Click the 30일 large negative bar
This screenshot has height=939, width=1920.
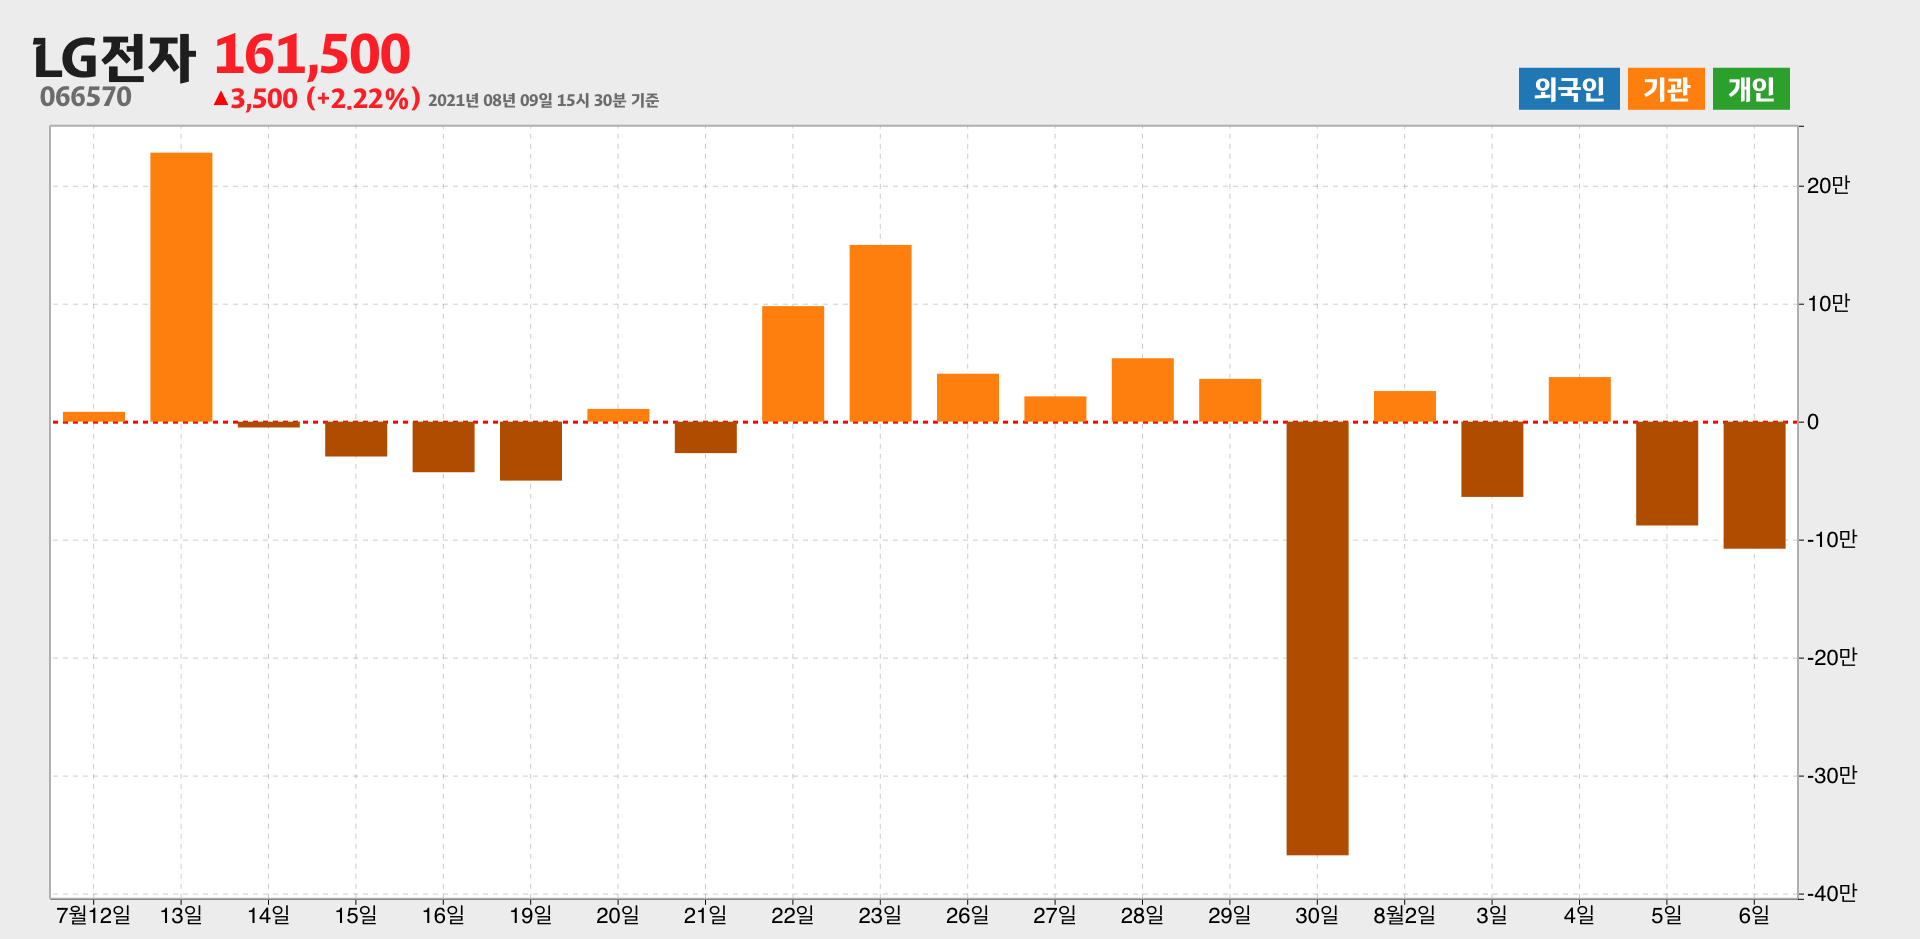[x=1317, y=638]
